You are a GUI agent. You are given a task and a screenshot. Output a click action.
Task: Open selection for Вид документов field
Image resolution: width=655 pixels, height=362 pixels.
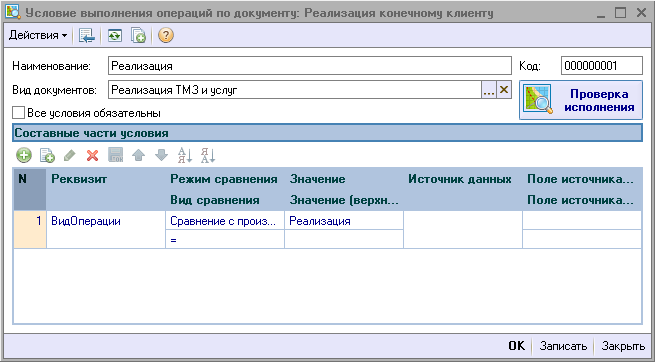[x=489, y=90]
